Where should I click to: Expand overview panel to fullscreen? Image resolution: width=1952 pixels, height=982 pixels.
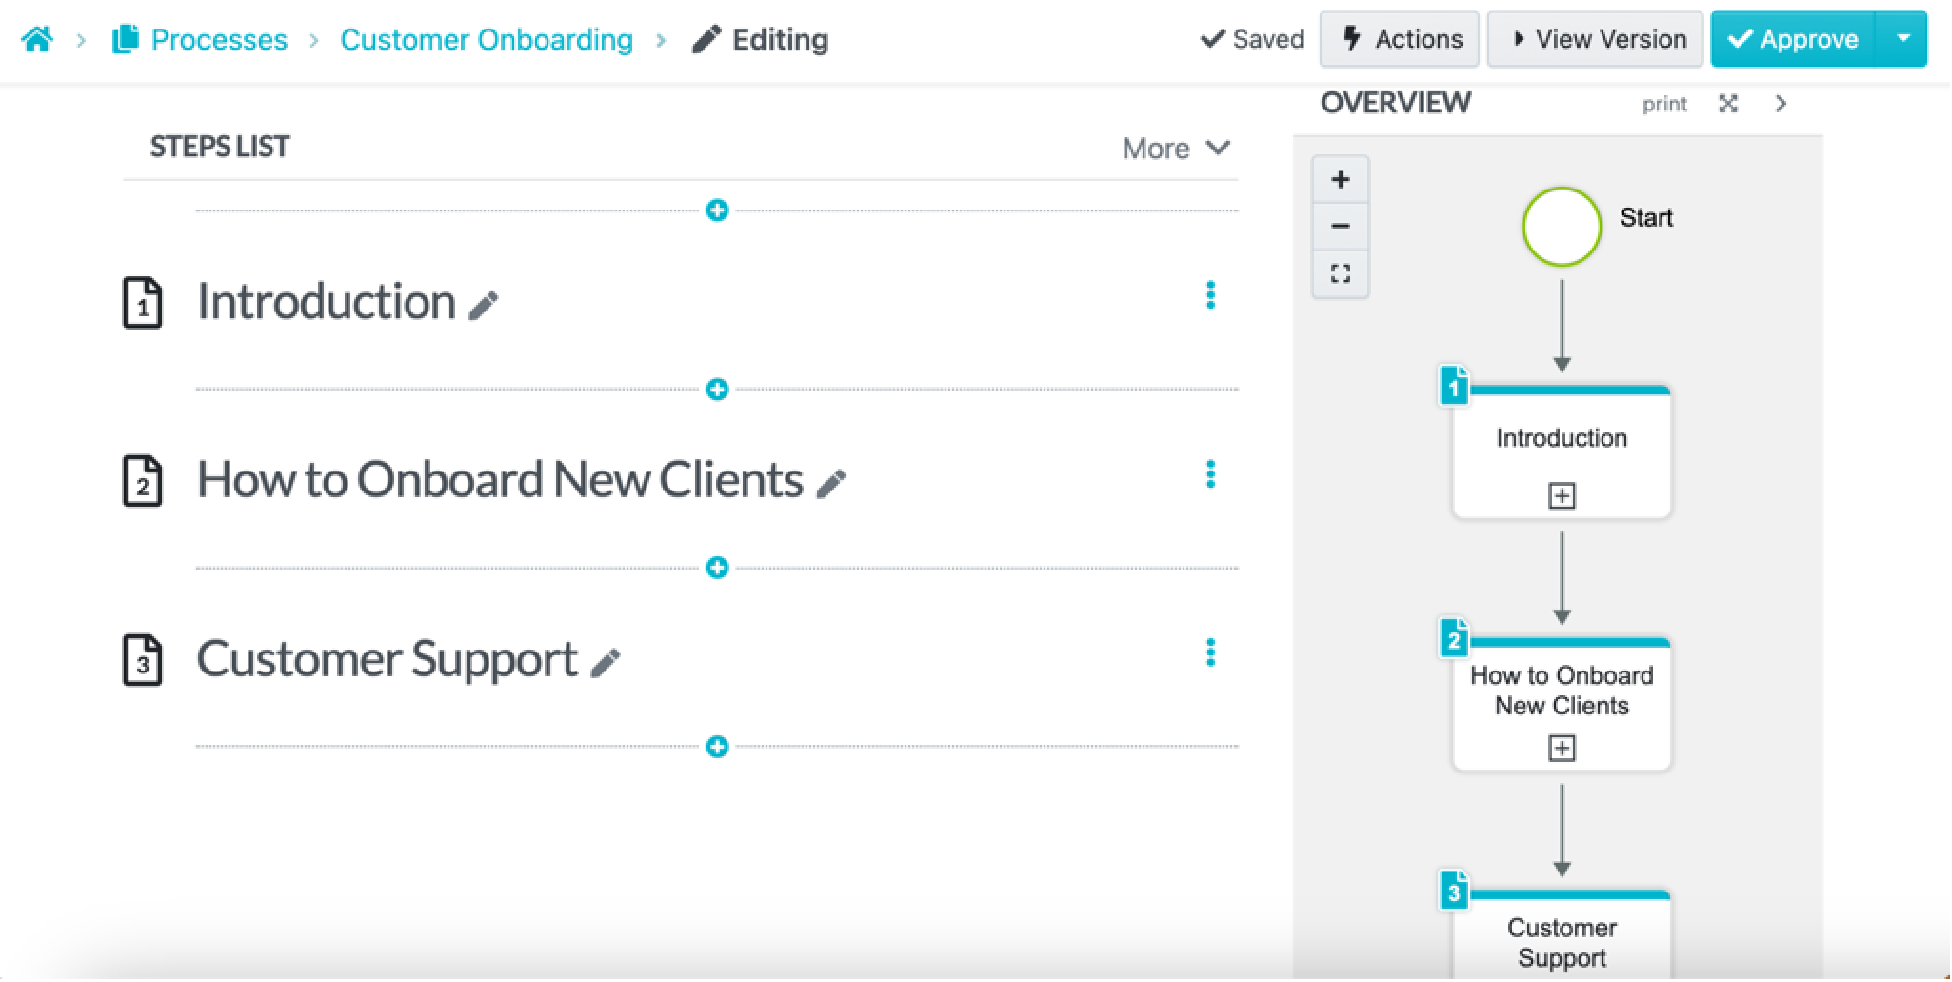[x=1728, y=103]
